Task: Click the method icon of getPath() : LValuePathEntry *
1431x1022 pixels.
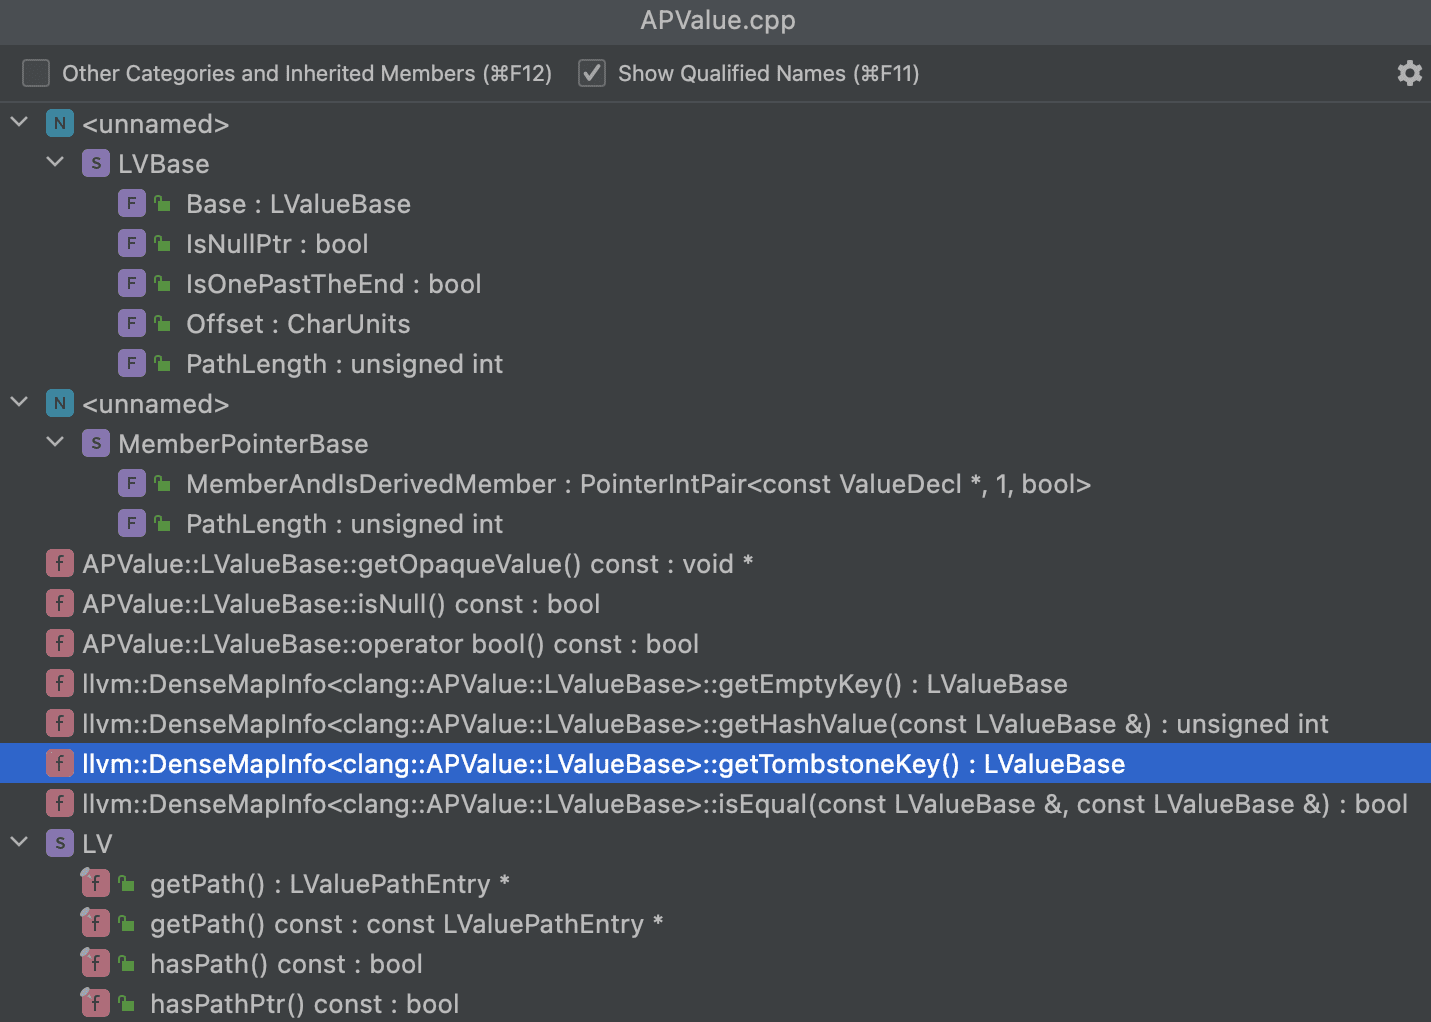Action: (95, 883)
